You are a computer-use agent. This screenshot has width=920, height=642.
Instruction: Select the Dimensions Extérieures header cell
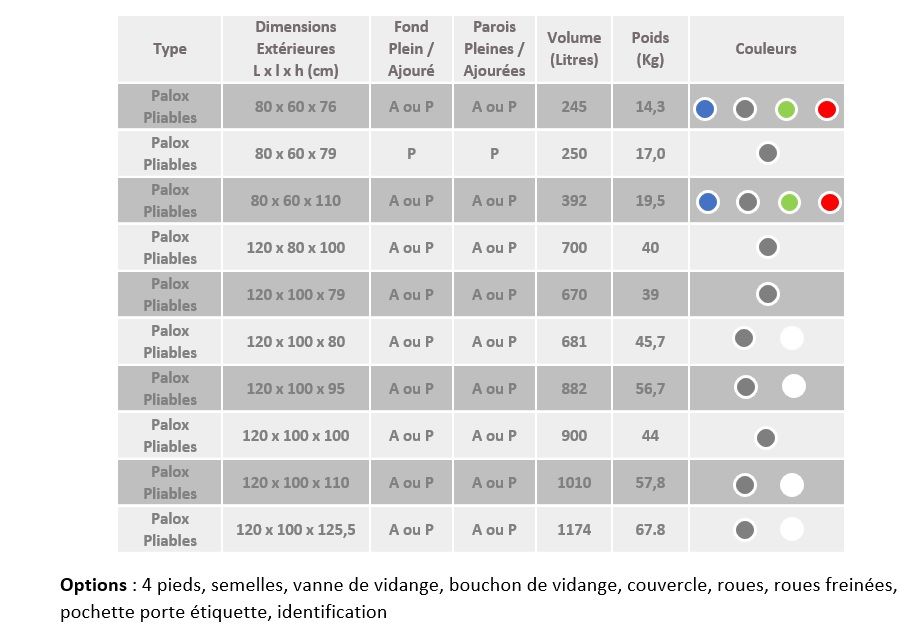(x=295, y=49)
